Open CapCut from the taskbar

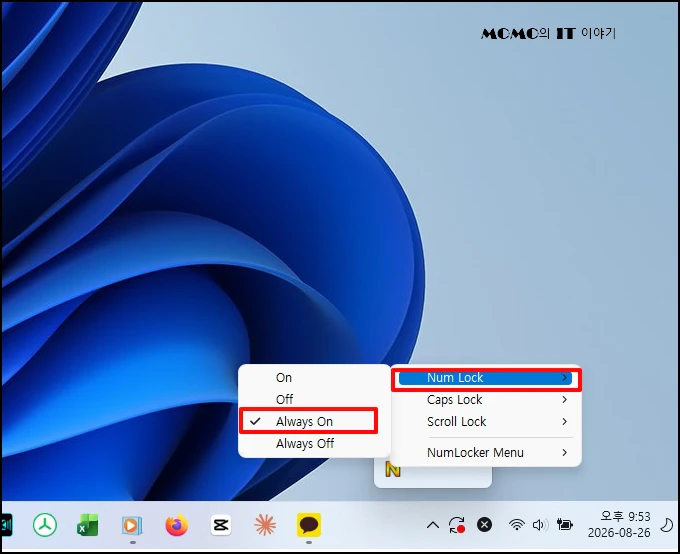tap(221, 525)
